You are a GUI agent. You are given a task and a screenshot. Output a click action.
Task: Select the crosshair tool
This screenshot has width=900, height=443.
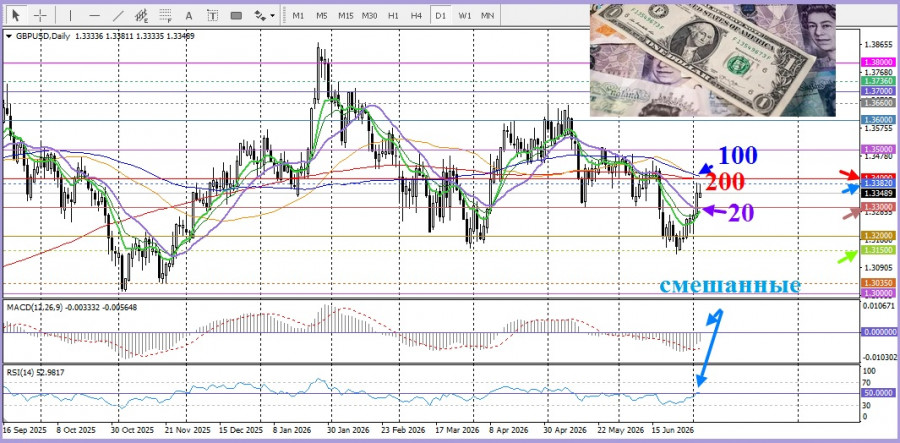[40, 15]
